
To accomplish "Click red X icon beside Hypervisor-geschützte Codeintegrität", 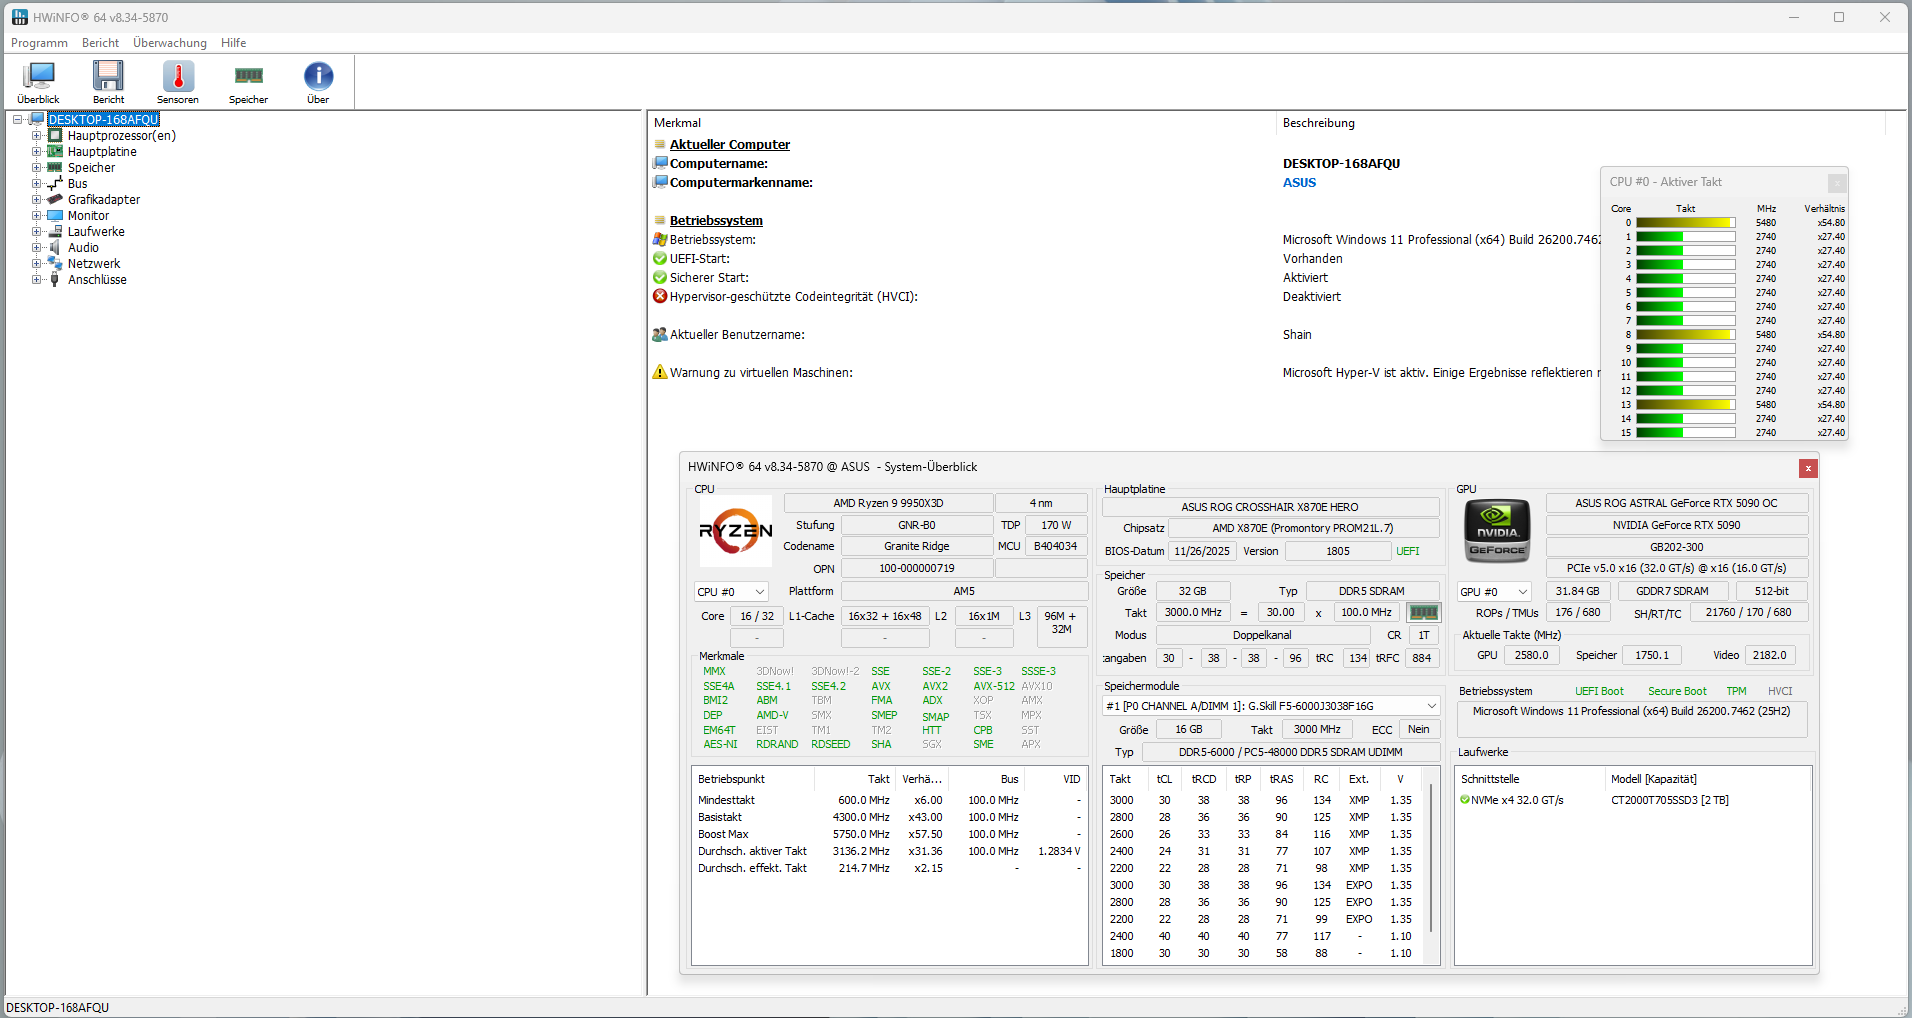I will (660, 297).
